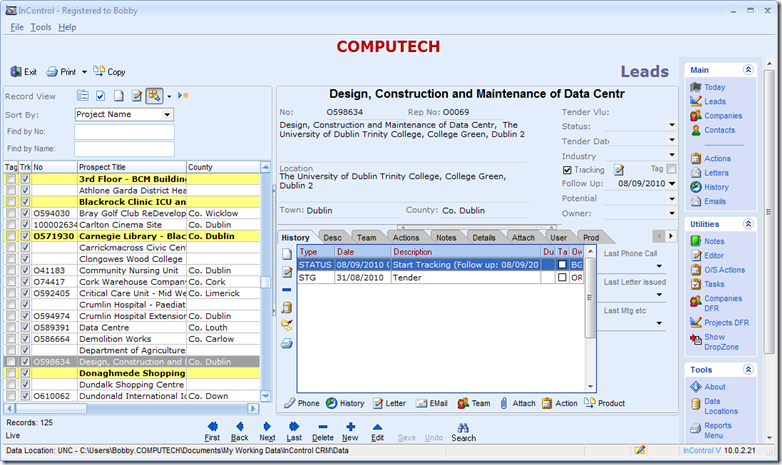Viewport: 782px width, 465px height.
Task: Open the Status dropdown
Action: point(672,125)
